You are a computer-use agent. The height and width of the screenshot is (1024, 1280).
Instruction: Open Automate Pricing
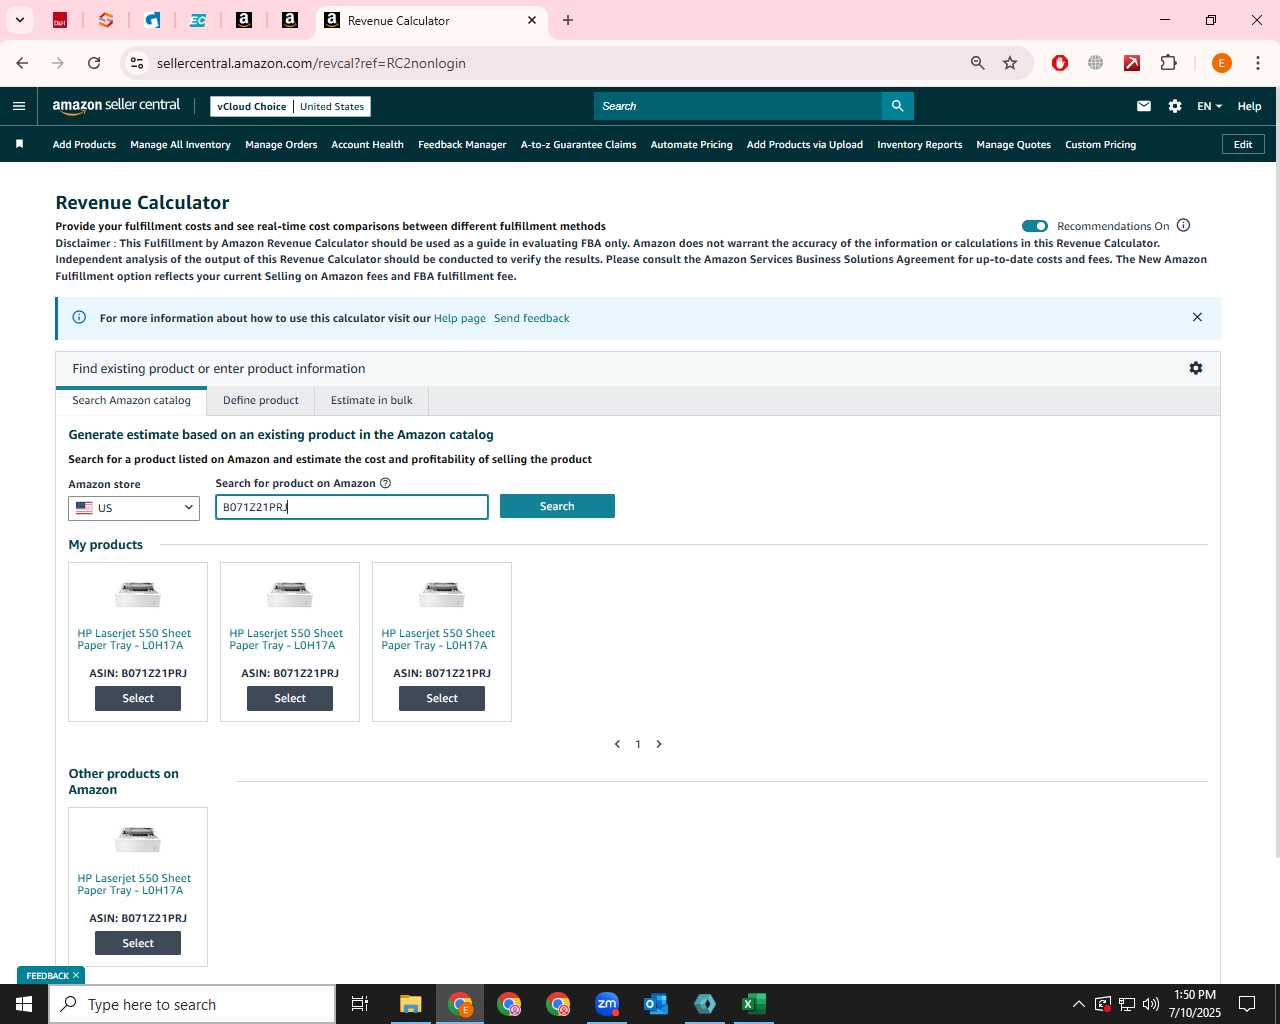coord(691,144)
